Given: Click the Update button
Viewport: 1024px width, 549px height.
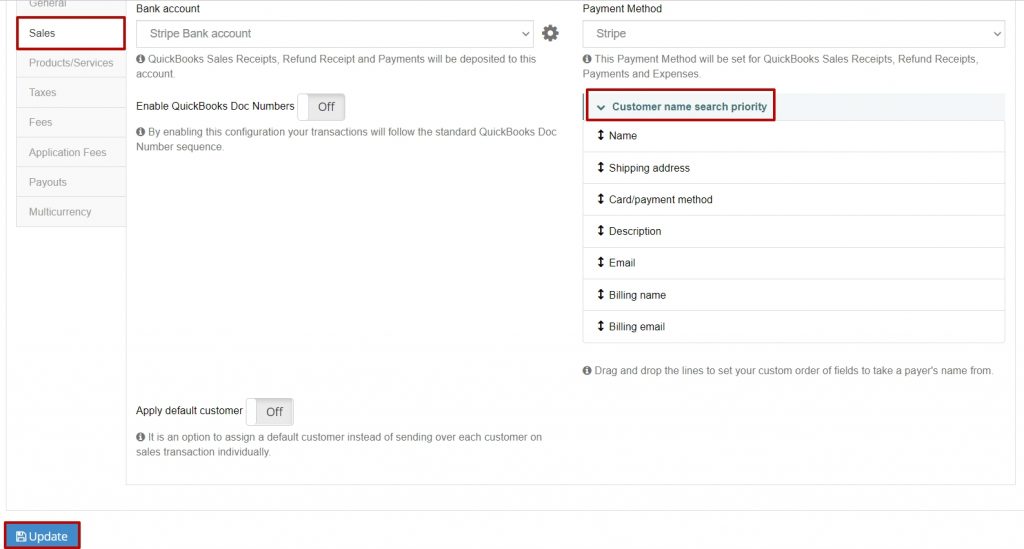Looking at the screenshot, I should [42, 536].
